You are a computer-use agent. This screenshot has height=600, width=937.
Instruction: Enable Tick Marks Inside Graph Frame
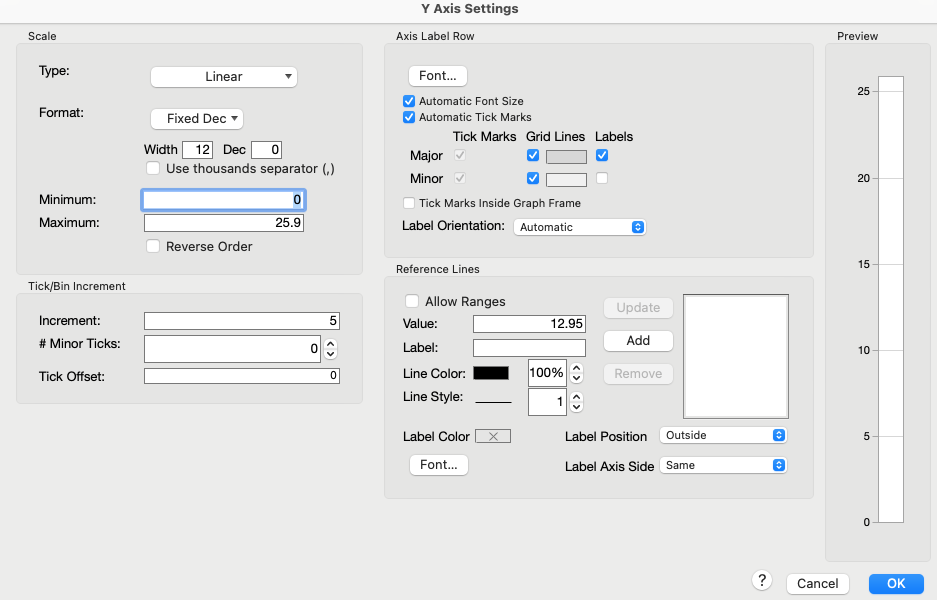409,203
